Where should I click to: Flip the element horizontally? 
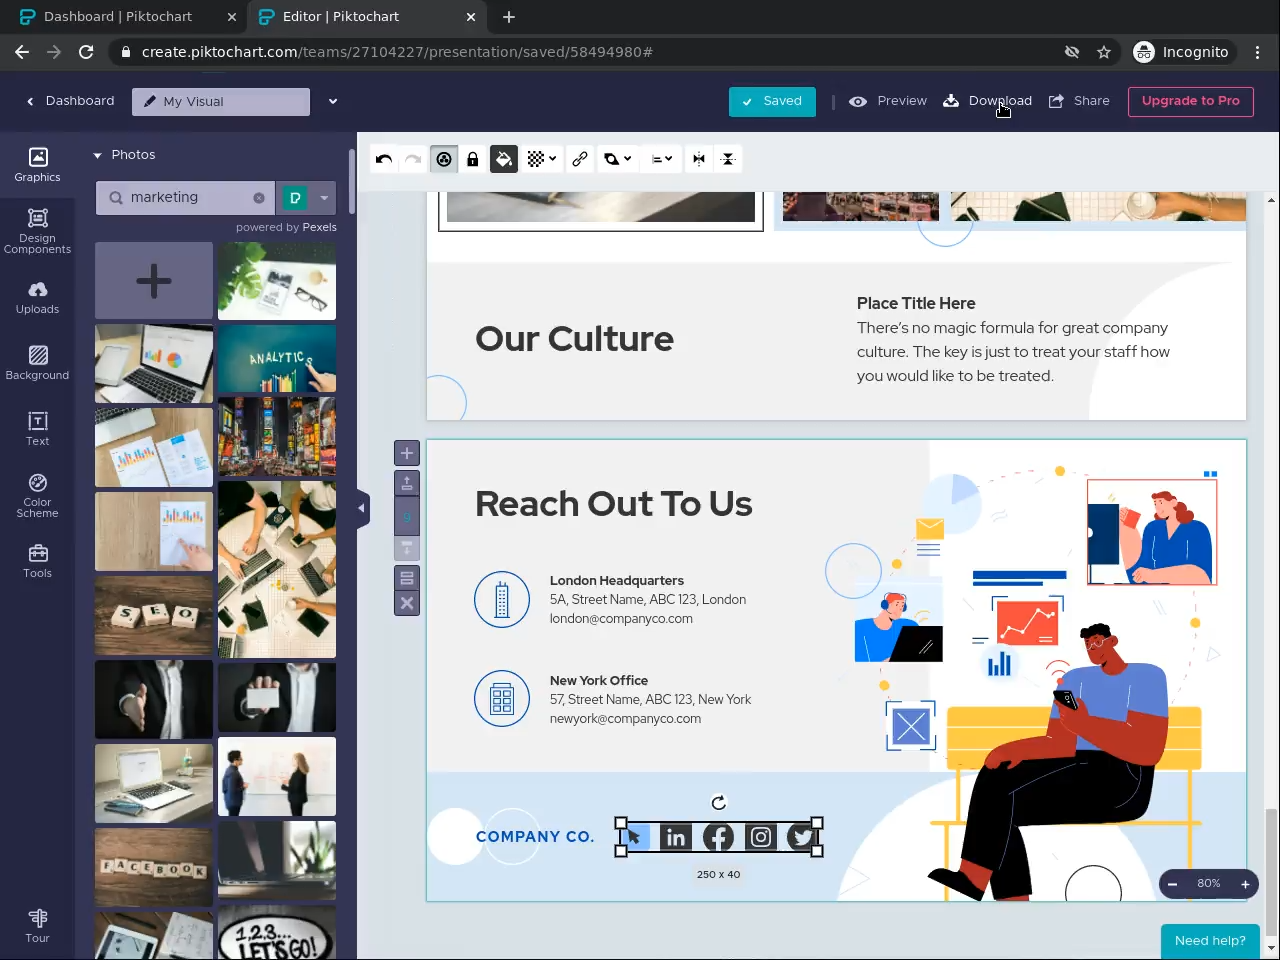(699, 159)
